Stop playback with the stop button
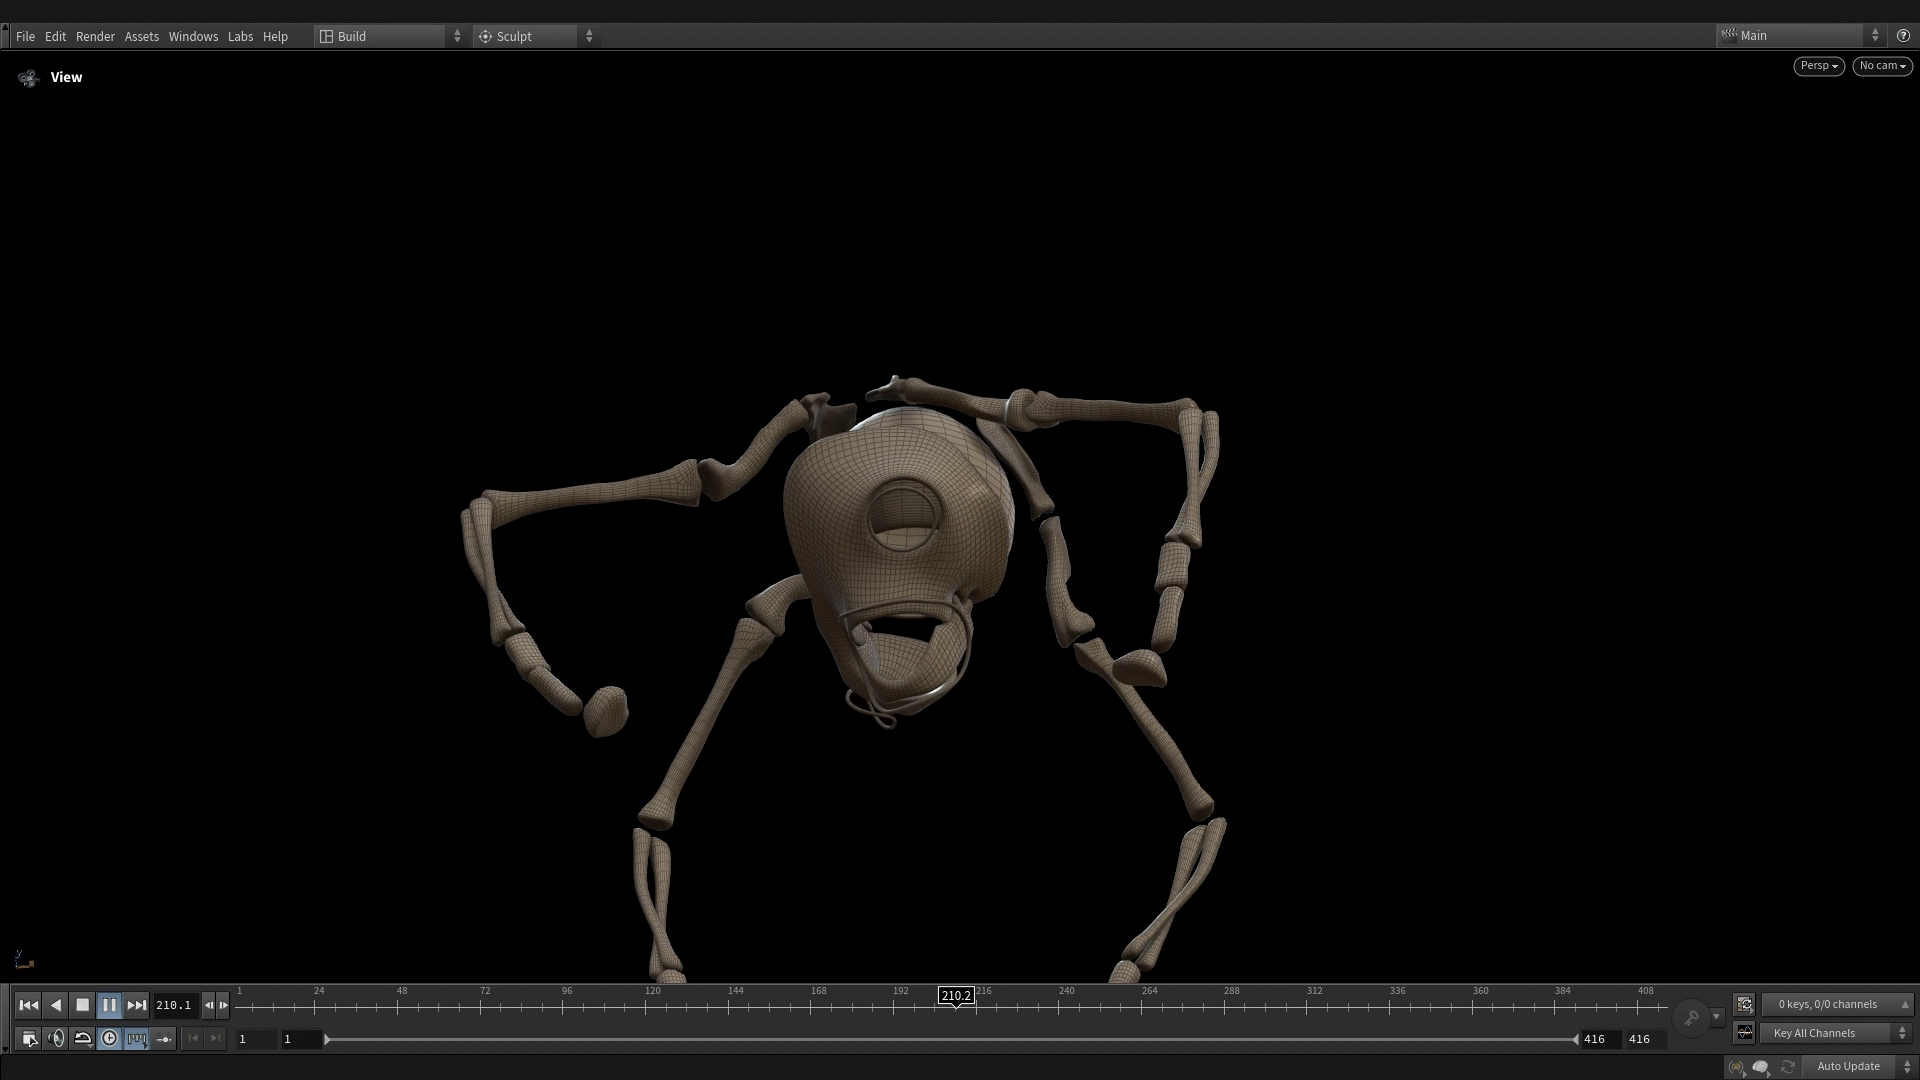1920x1080 pixels. click(x=83, y=1005)
